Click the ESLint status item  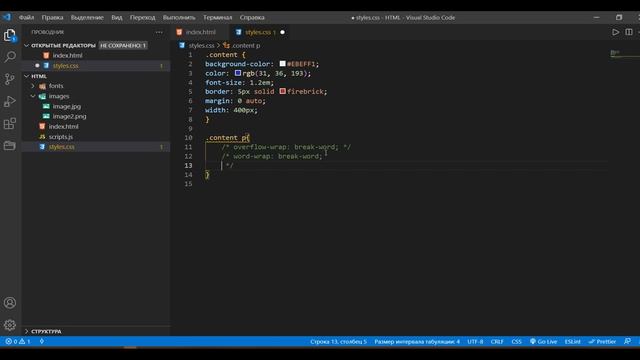tap(572, 342)
